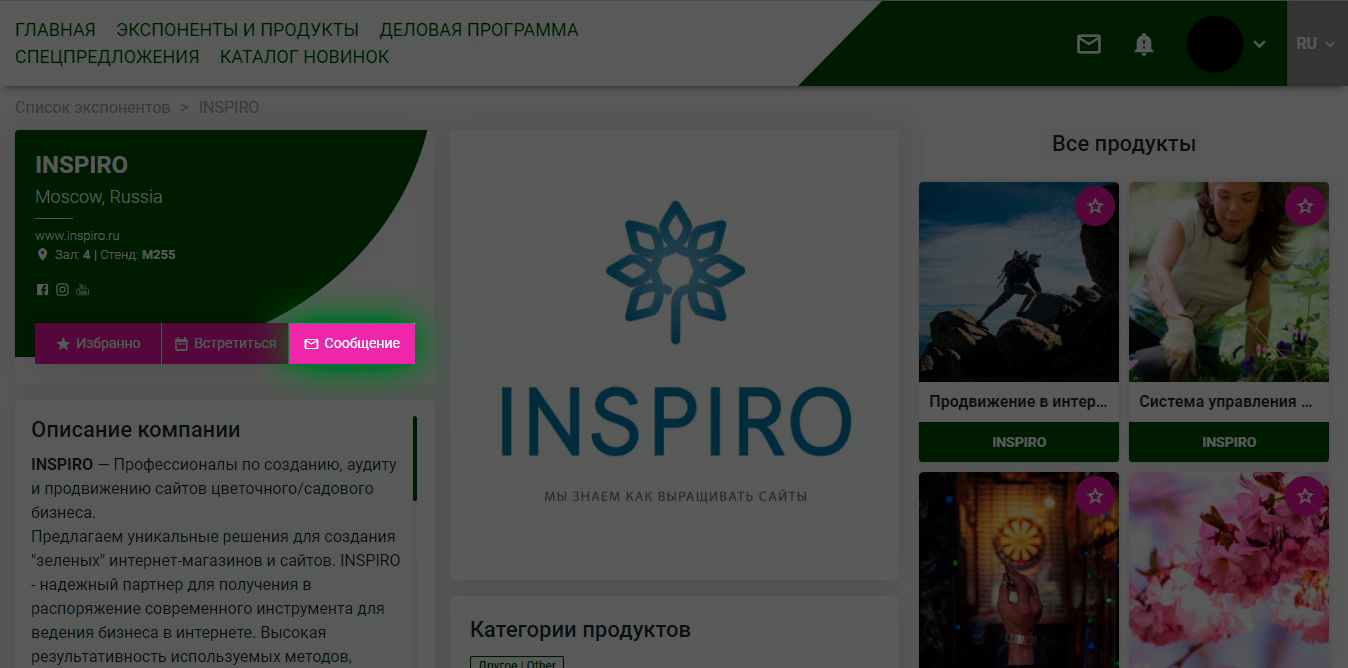Open the dartboard product thumbnail

point(1018,570)
